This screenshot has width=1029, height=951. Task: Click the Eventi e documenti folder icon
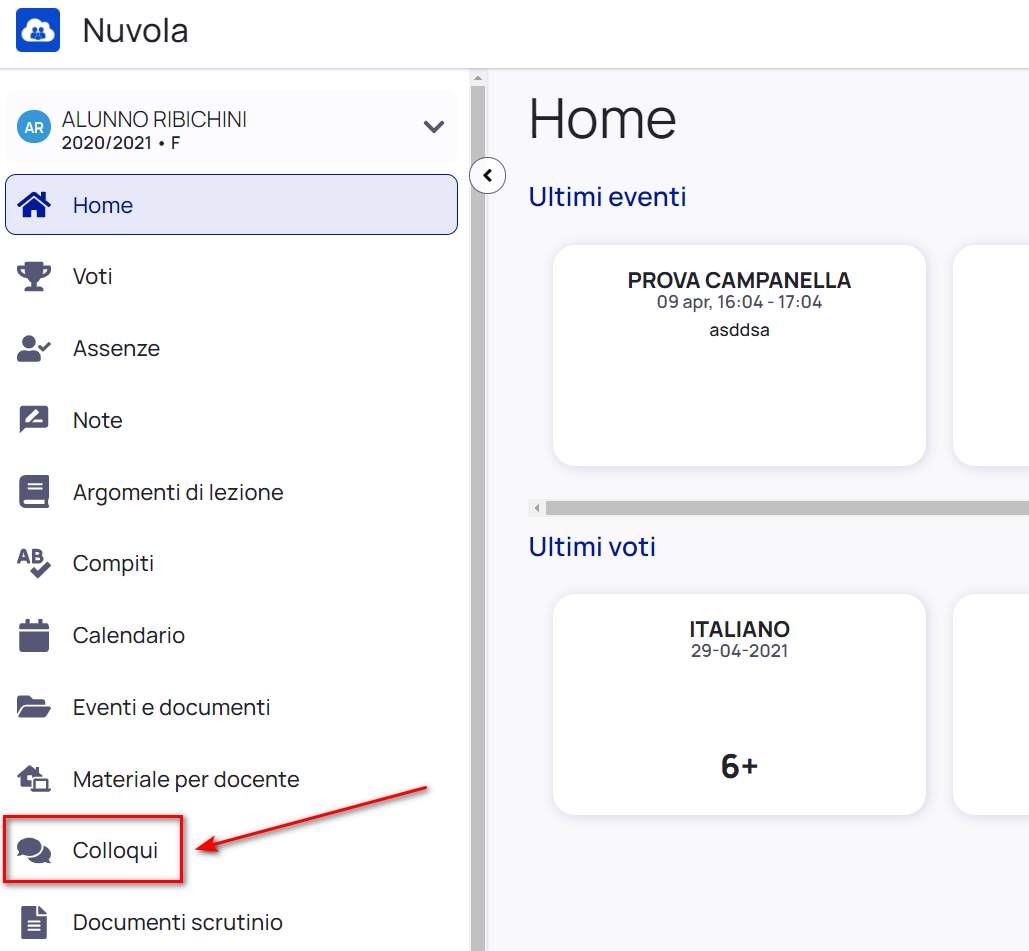pos(34,707)
